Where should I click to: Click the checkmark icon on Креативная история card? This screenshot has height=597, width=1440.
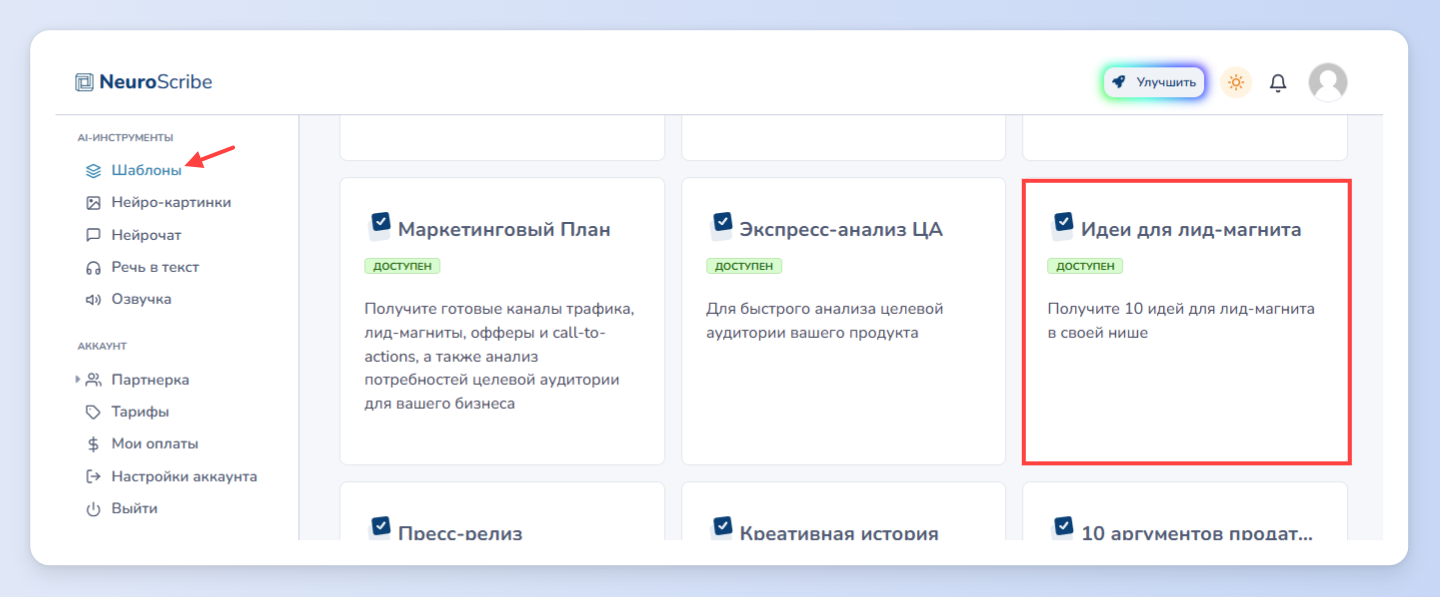coord(721,529)
